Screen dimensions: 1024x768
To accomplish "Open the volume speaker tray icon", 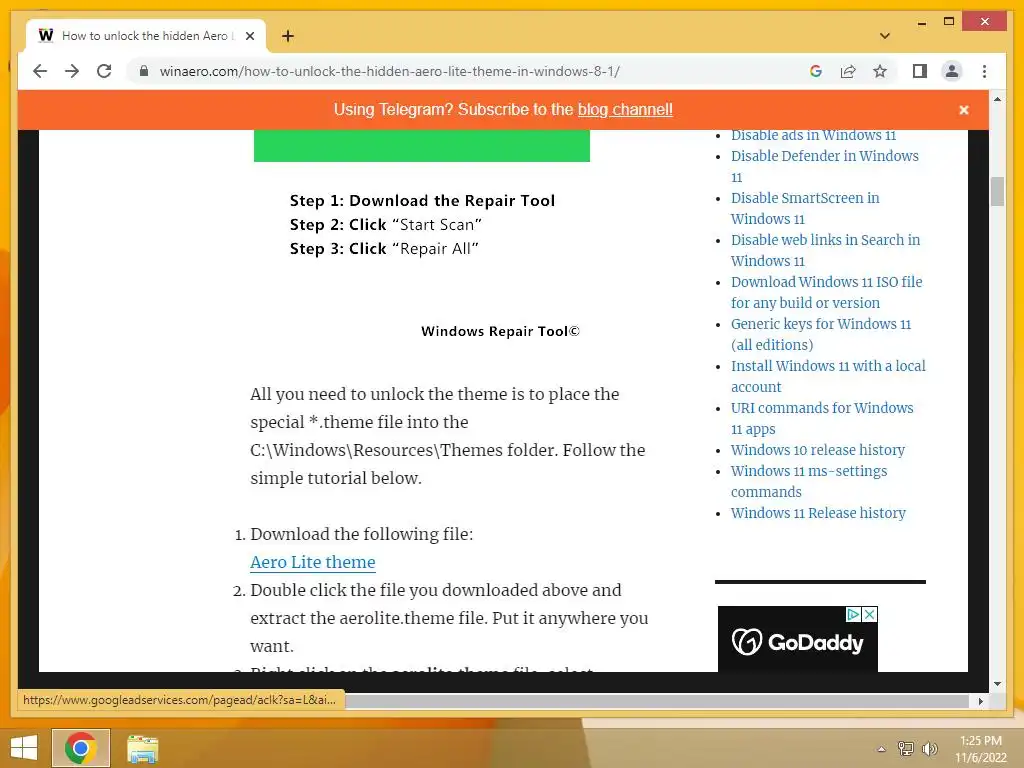I will [x=929, y=748].
